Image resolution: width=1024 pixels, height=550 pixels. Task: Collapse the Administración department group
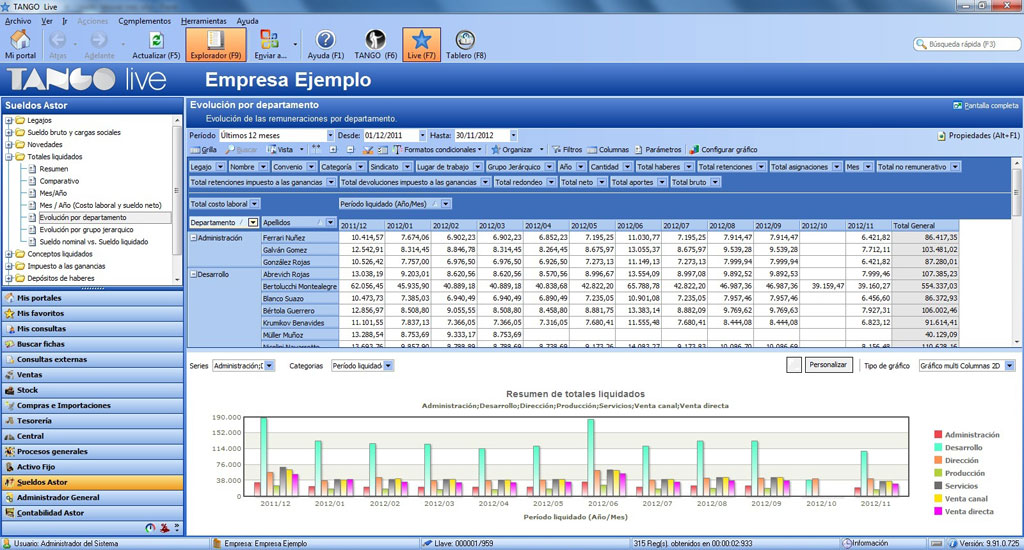click(x=193, y=238)
